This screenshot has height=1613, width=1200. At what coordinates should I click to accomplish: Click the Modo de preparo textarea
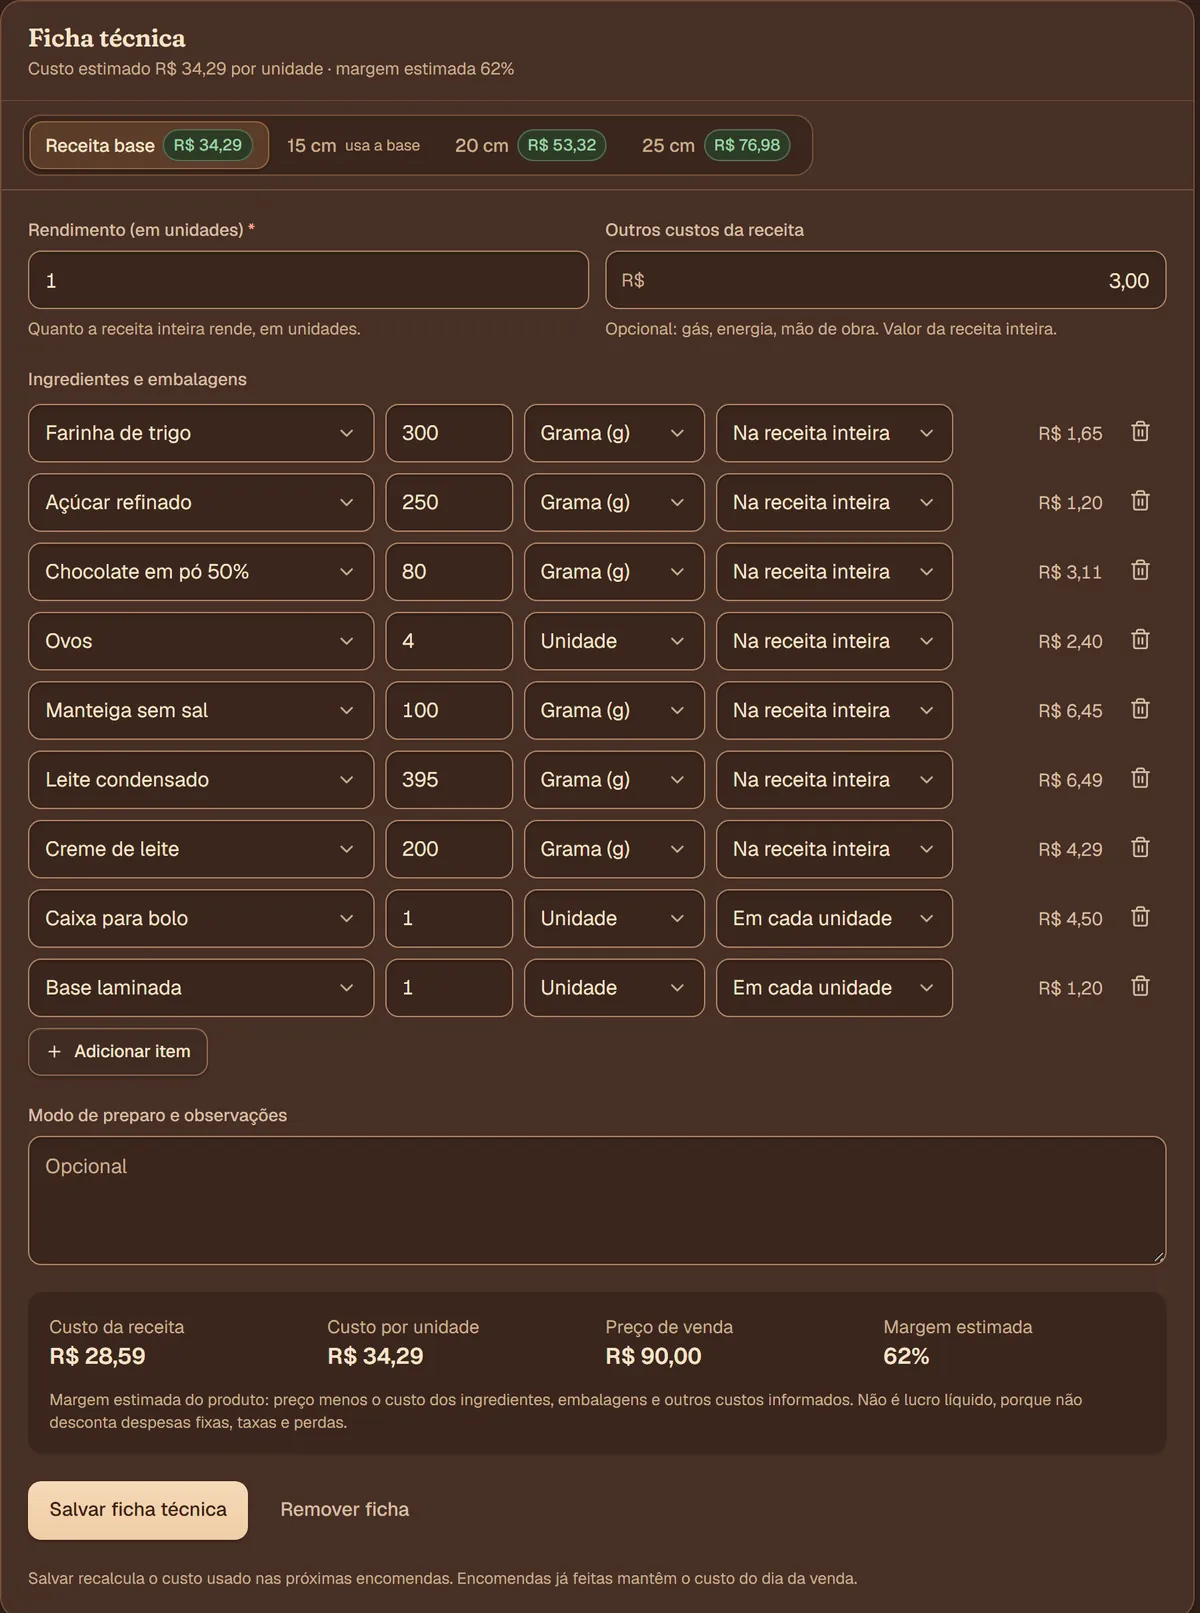(597, 1200)
